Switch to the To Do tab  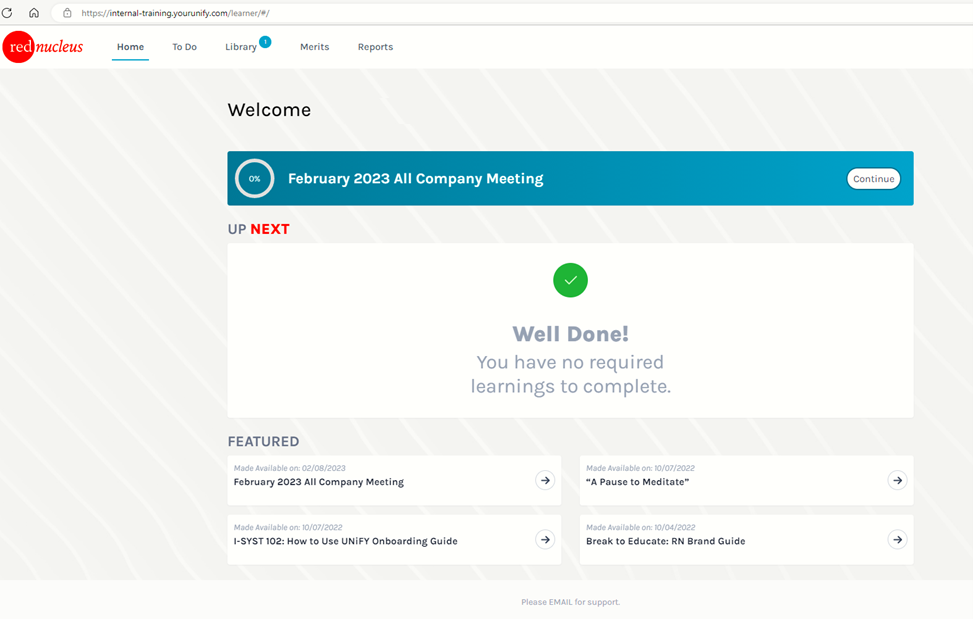(184, 46)
